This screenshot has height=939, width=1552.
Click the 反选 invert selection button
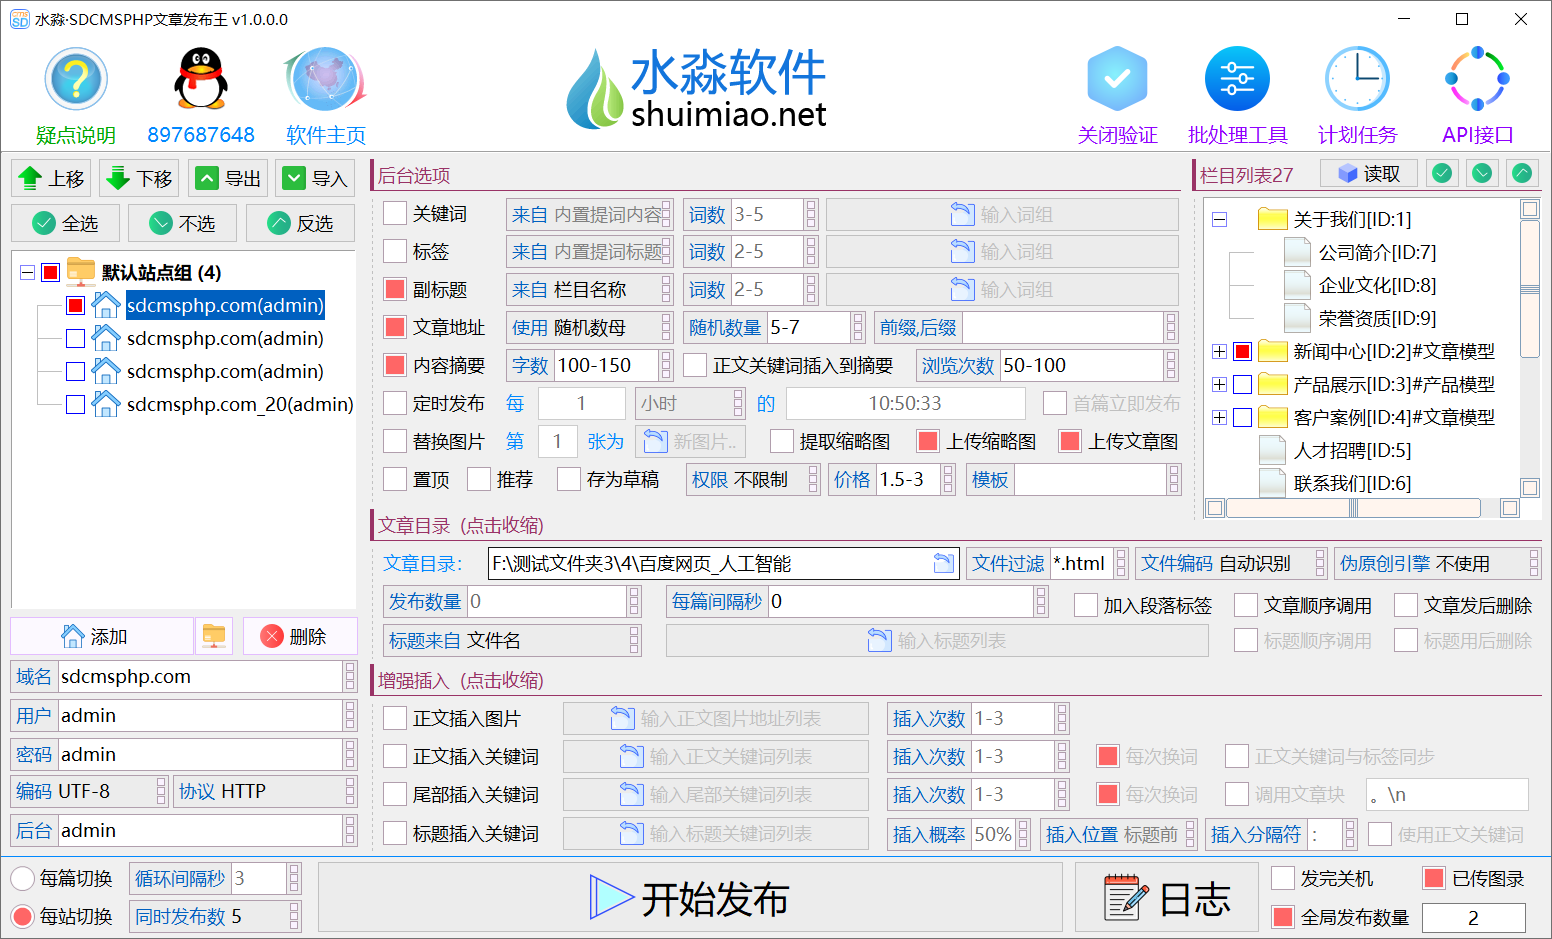(301, 223)
